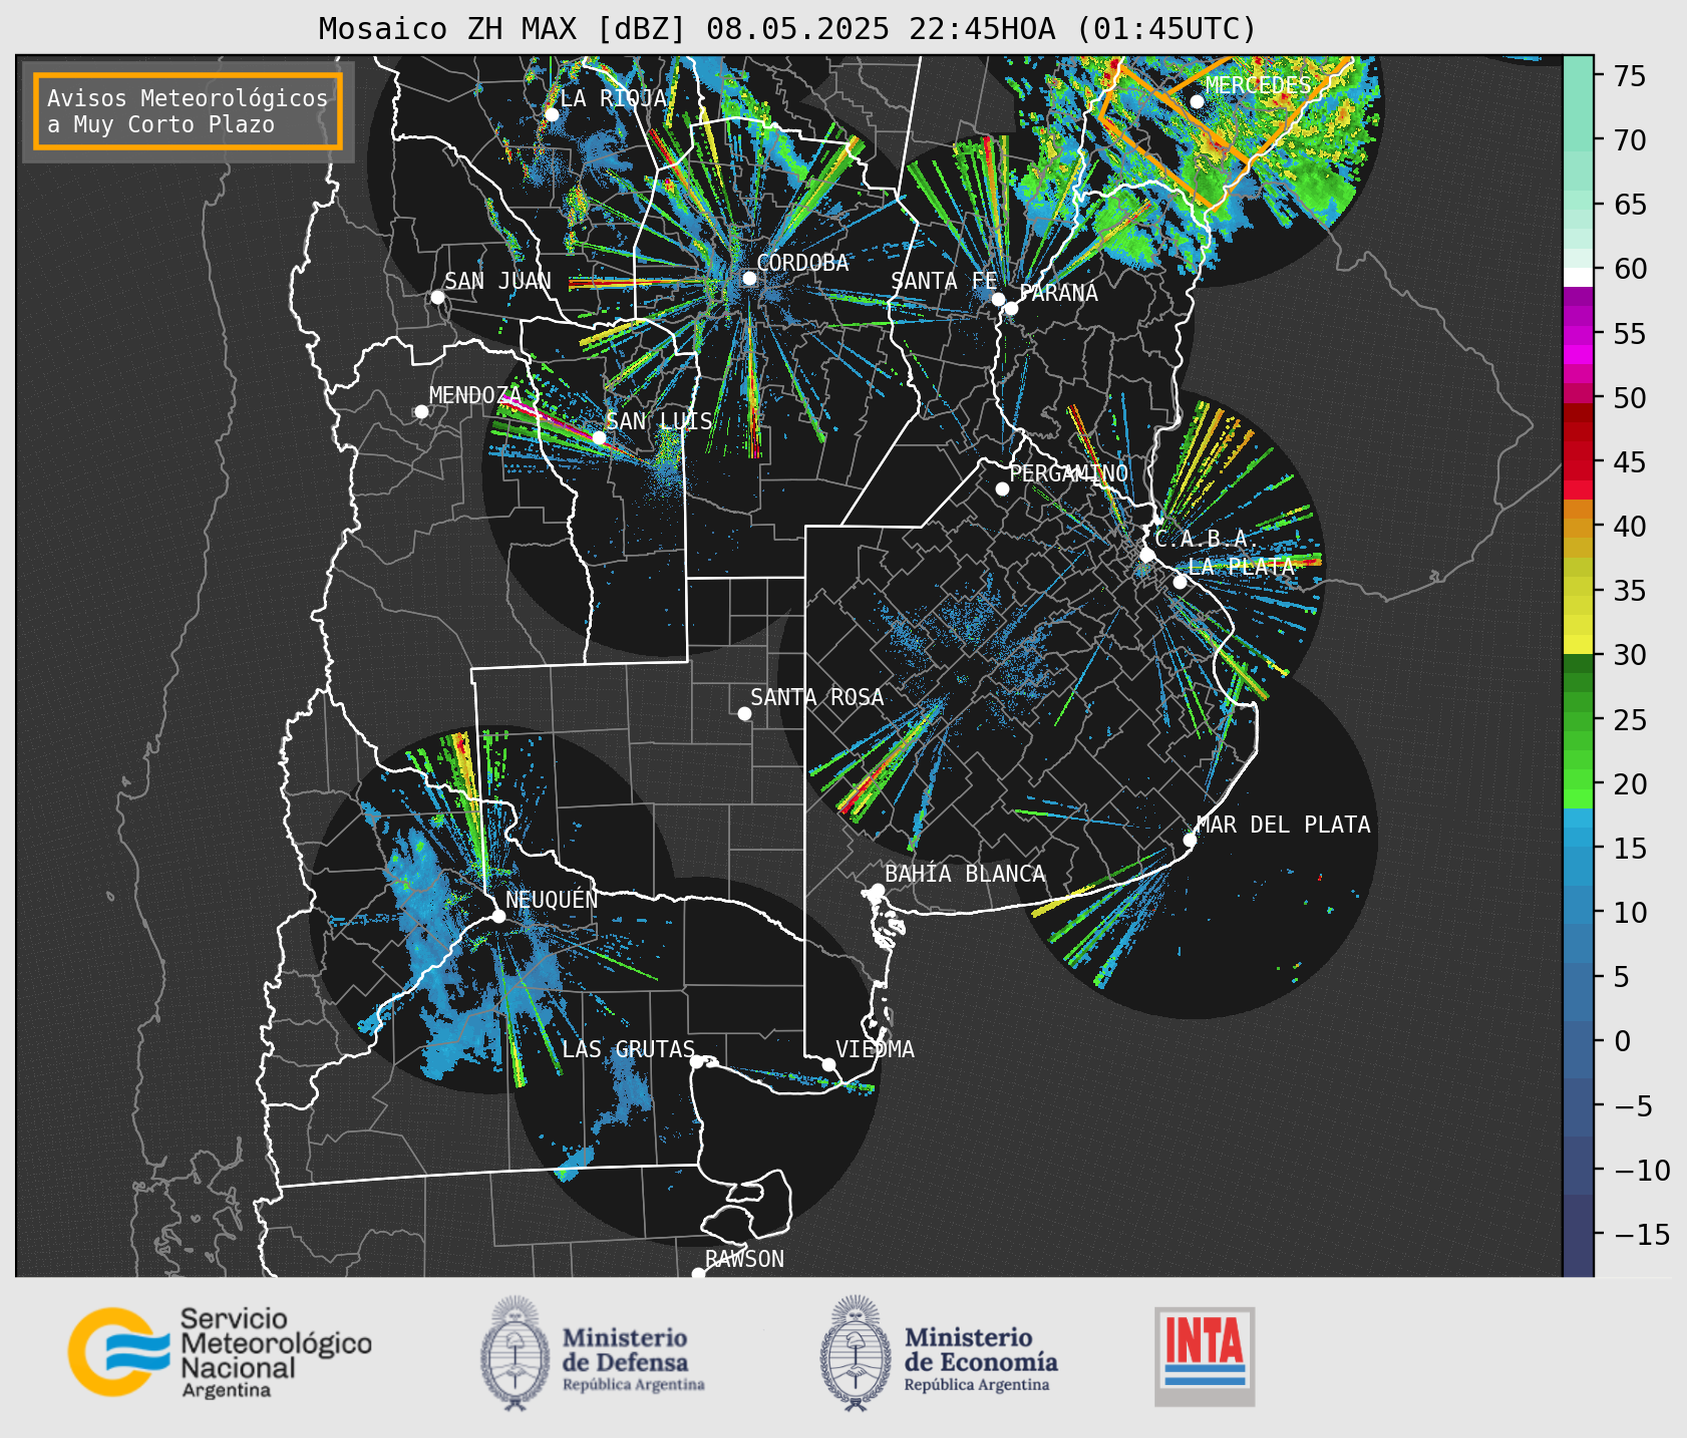Click the PARANA marker dot

(1011, 308)
